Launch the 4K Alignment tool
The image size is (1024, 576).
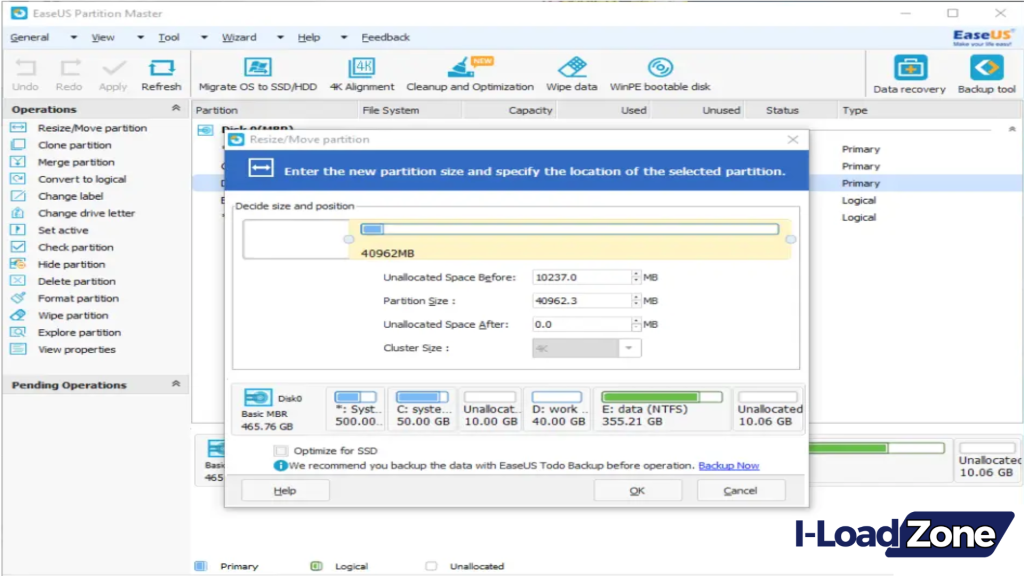tap(362, 73)
